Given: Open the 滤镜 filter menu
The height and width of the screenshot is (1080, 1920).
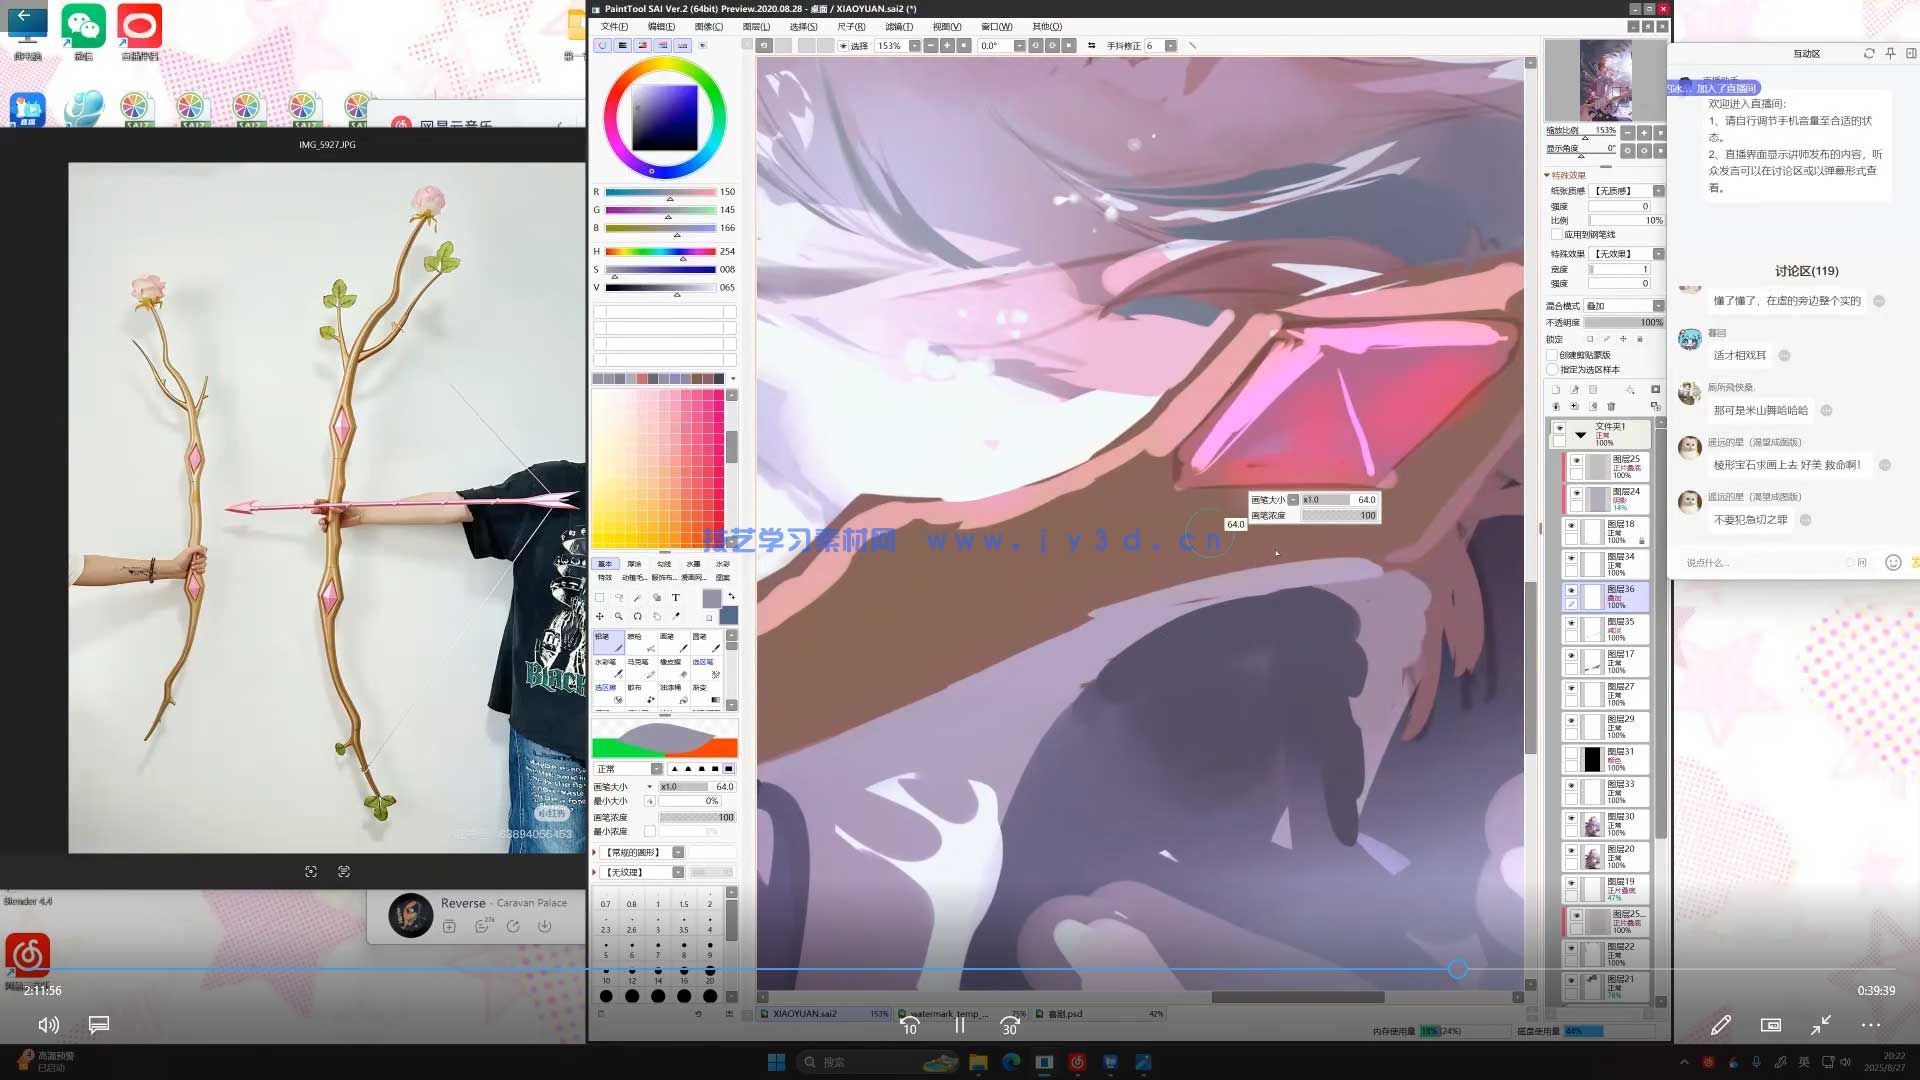Looking at the screenshot, I should click(x=898, y=27).
